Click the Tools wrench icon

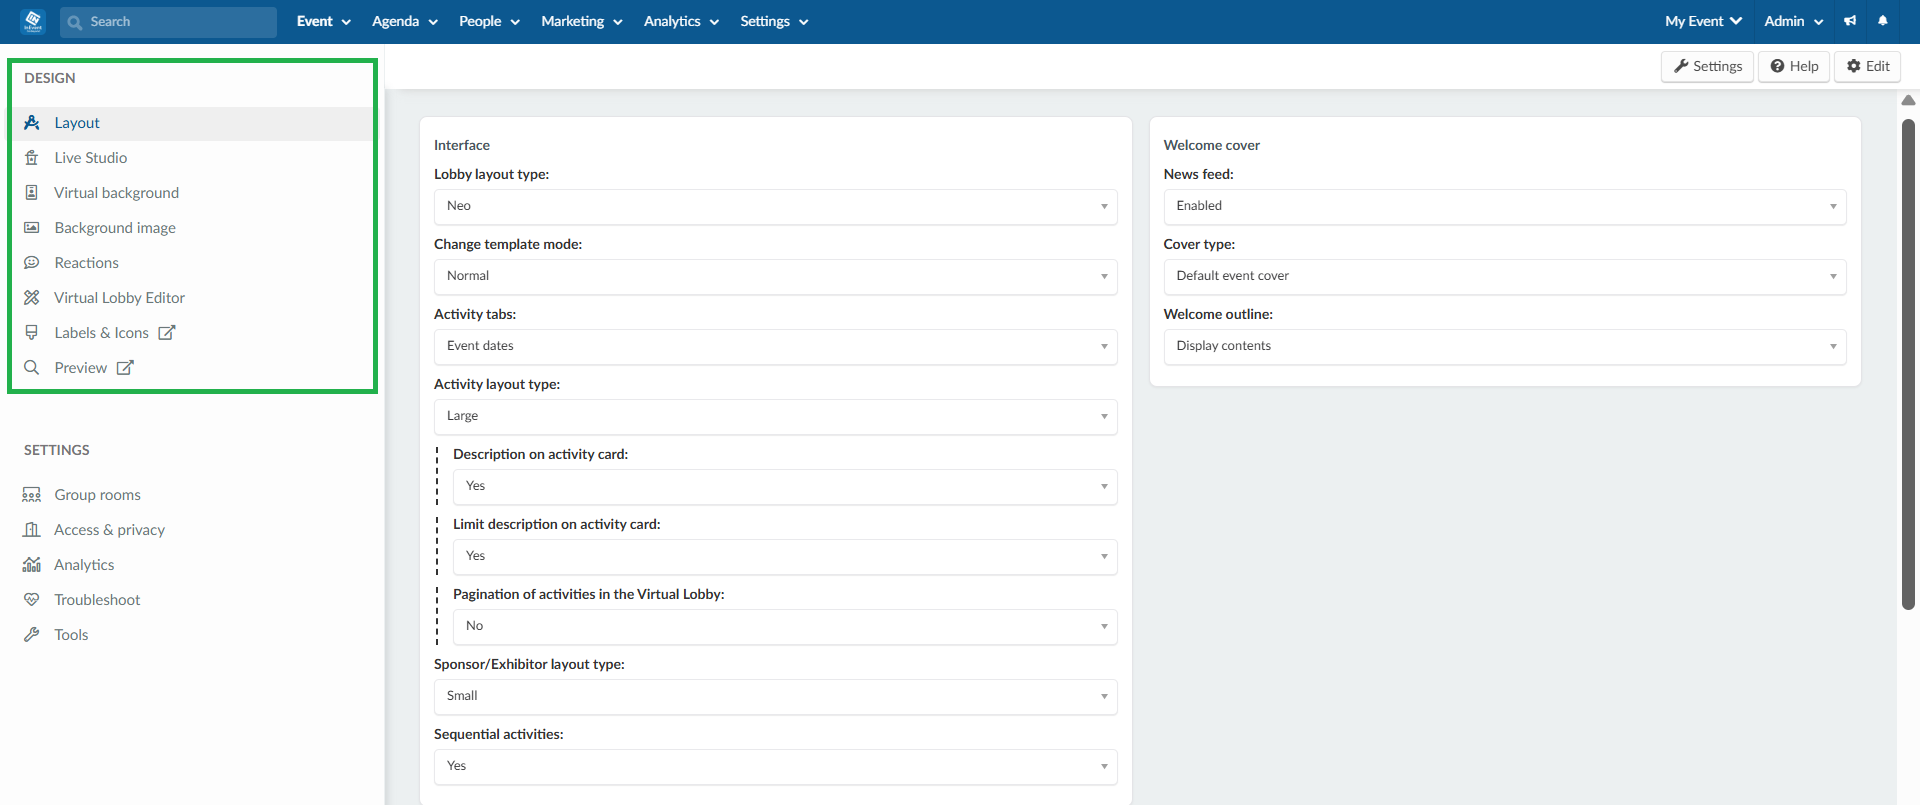(32, 635)
